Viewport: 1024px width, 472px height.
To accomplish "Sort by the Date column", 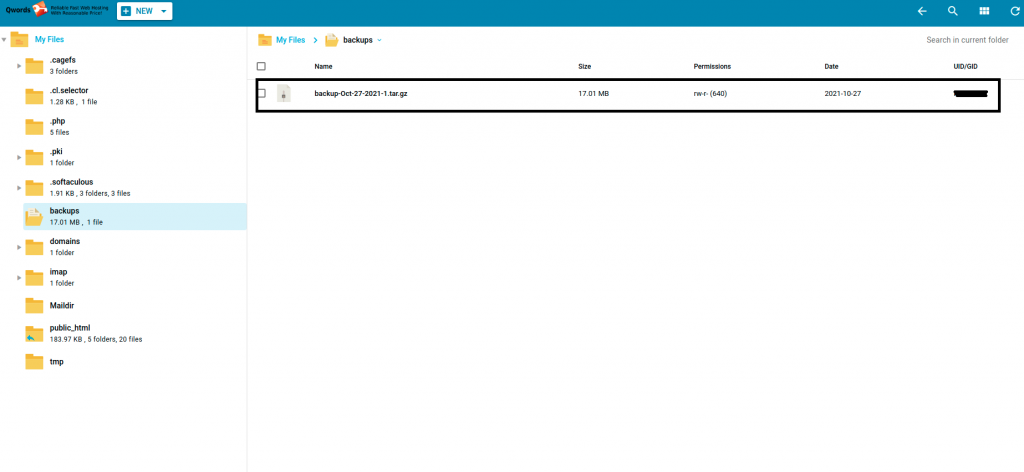I will 831,67.
